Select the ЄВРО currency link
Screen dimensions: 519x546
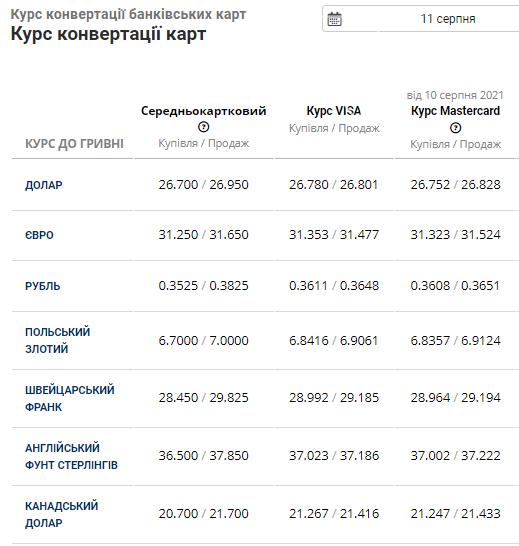39,235
